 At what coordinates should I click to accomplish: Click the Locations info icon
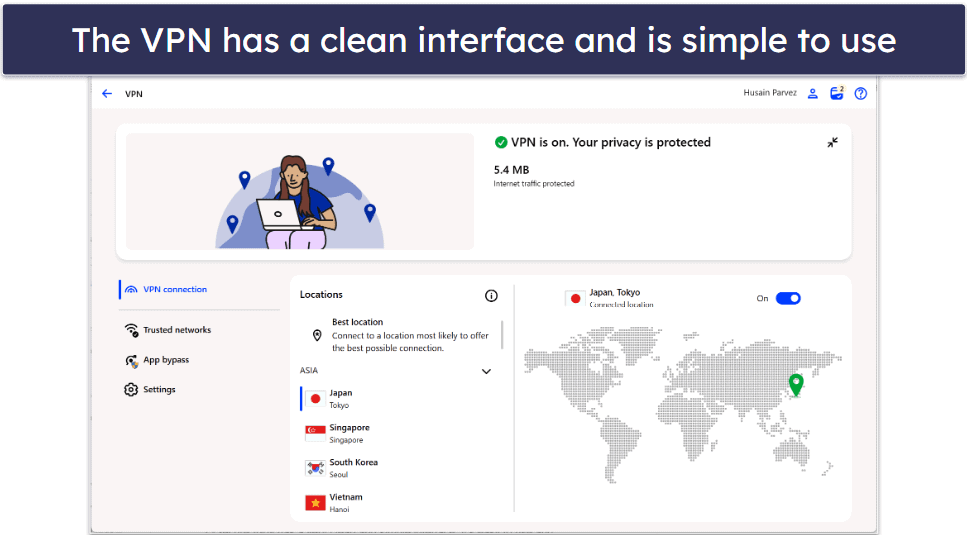click(491, 296)
